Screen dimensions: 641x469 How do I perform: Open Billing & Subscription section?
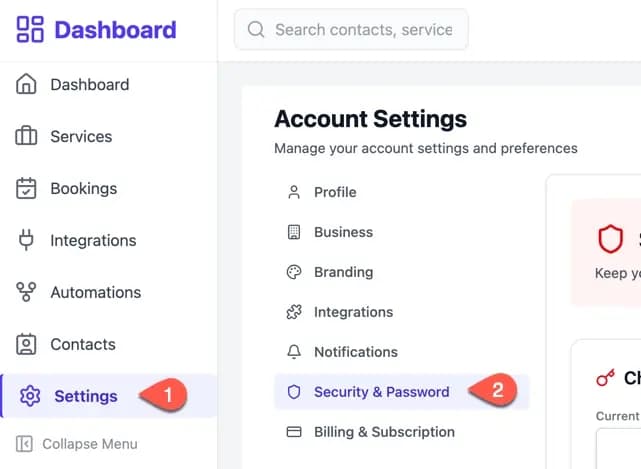pos(402,432)
